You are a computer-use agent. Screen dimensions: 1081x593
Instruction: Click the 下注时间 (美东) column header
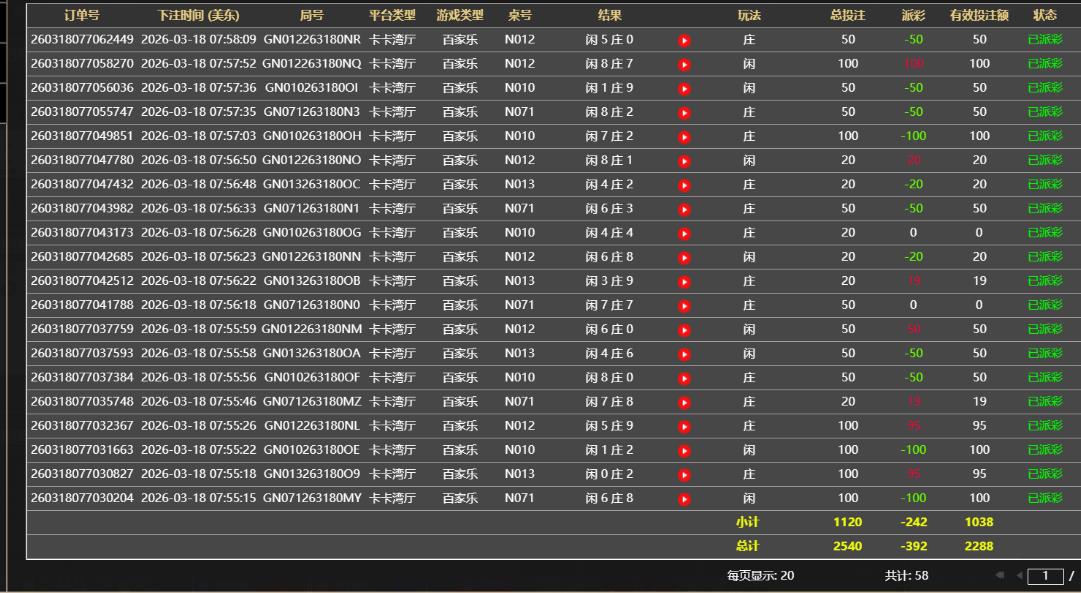(x=198, y=16)
